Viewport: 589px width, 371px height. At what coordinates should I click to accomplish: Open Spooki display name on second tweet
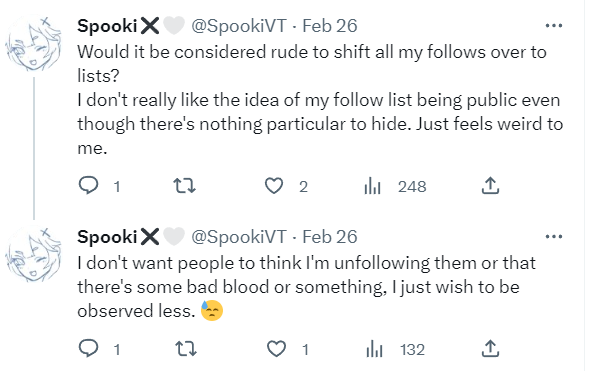pos(107,237)
